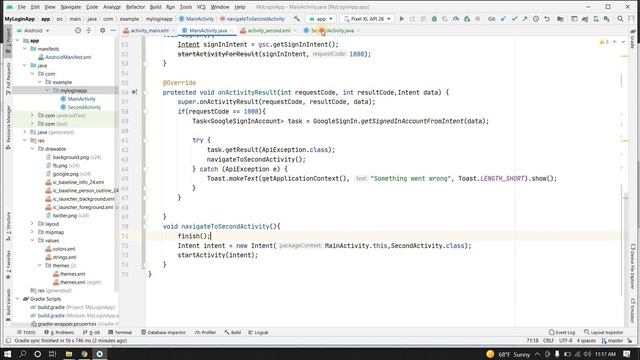
Task: Open the VCS menu
Action: (201, 7)
